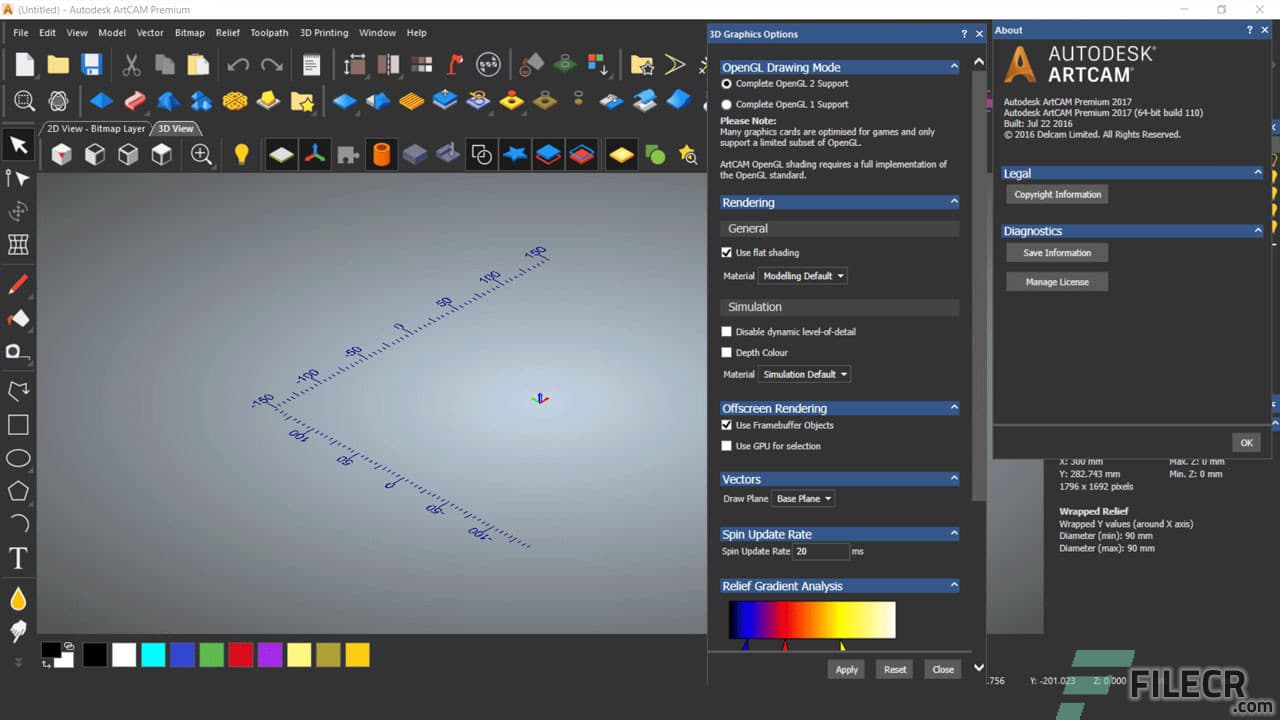
Task: Select the Text tool in the left toolbar
Action: pyautogui.click(x=17, y=558)
